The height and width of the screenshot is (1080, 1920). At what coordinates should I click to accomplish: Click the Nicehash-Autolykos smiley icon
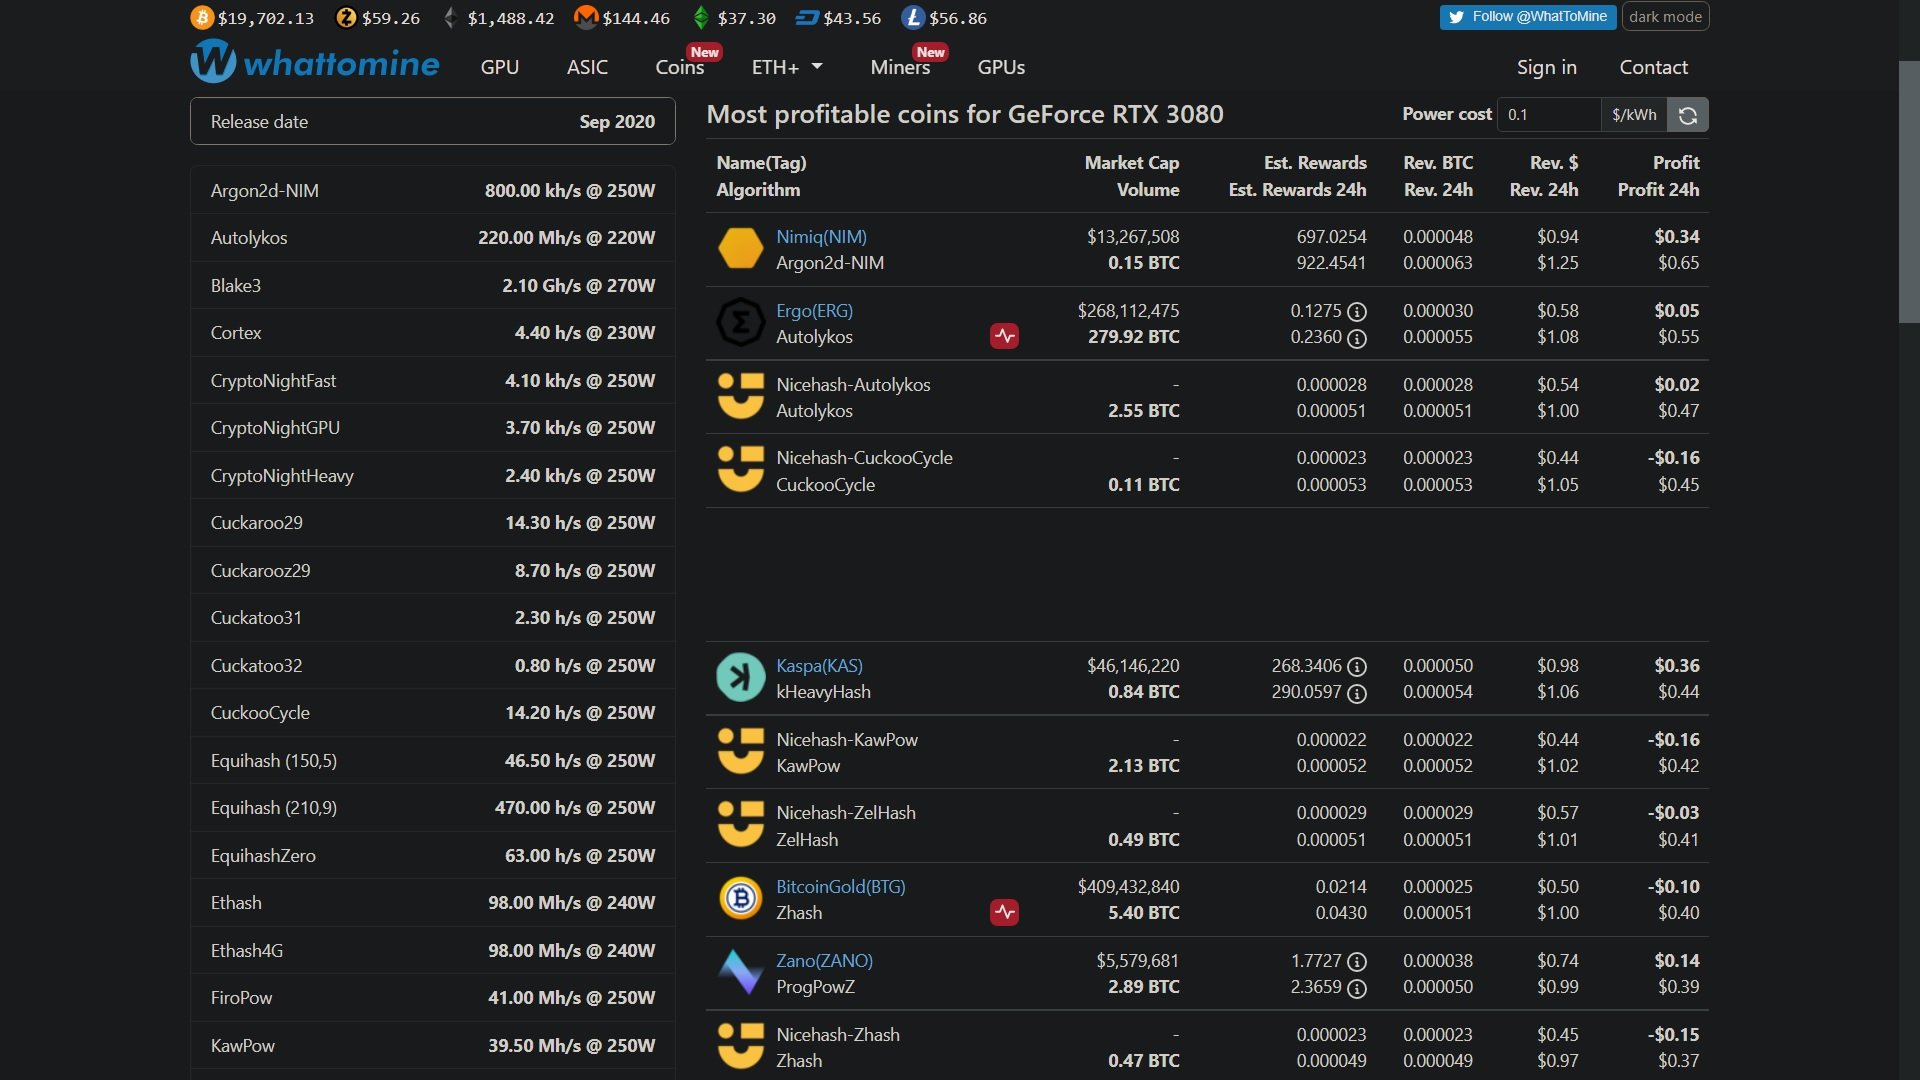[x=741, y=396]
